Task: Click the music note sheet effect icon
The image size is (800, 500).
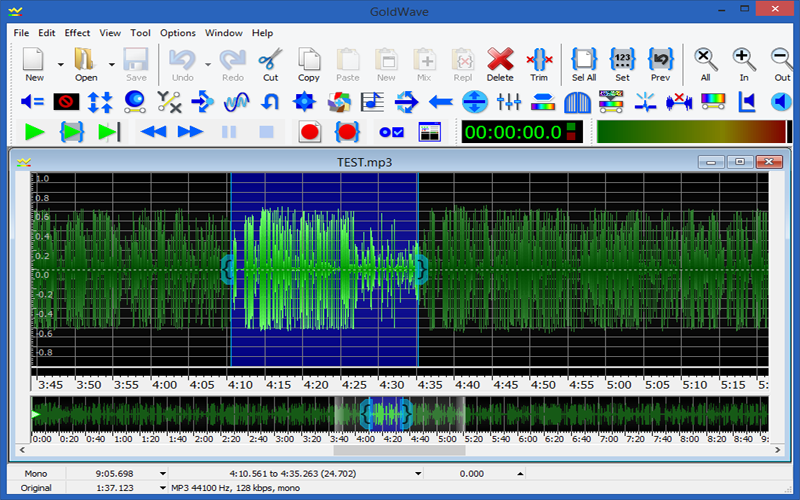Action: pos(372,102)
